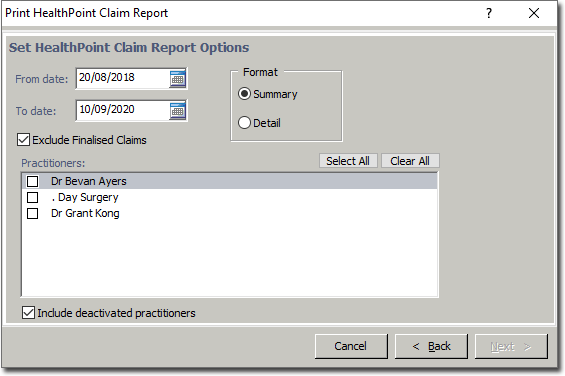Viewport: 565px width, 376px height.
Task: Close the Print HealthPoint Claim Report dialog
Action: pyautogui.click(x=534, y=13)
